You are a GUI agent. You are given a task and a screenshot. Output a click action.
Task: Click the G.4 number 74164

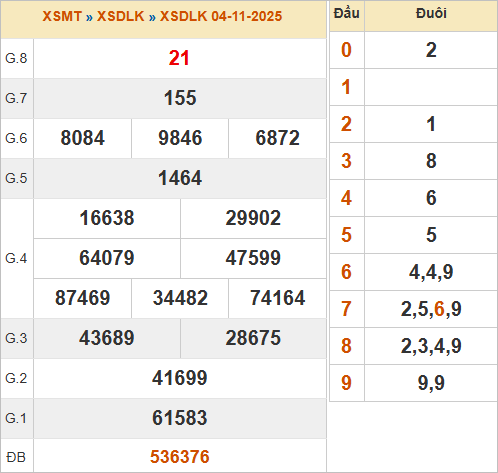point(277,298)
